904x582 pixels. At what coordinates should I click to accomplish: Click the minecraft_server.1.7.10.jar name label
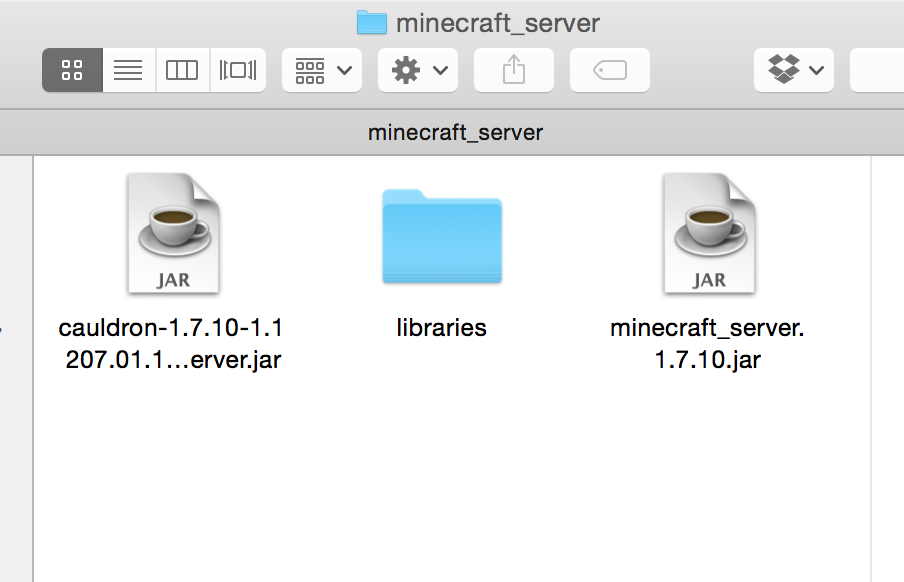point(707,344)
